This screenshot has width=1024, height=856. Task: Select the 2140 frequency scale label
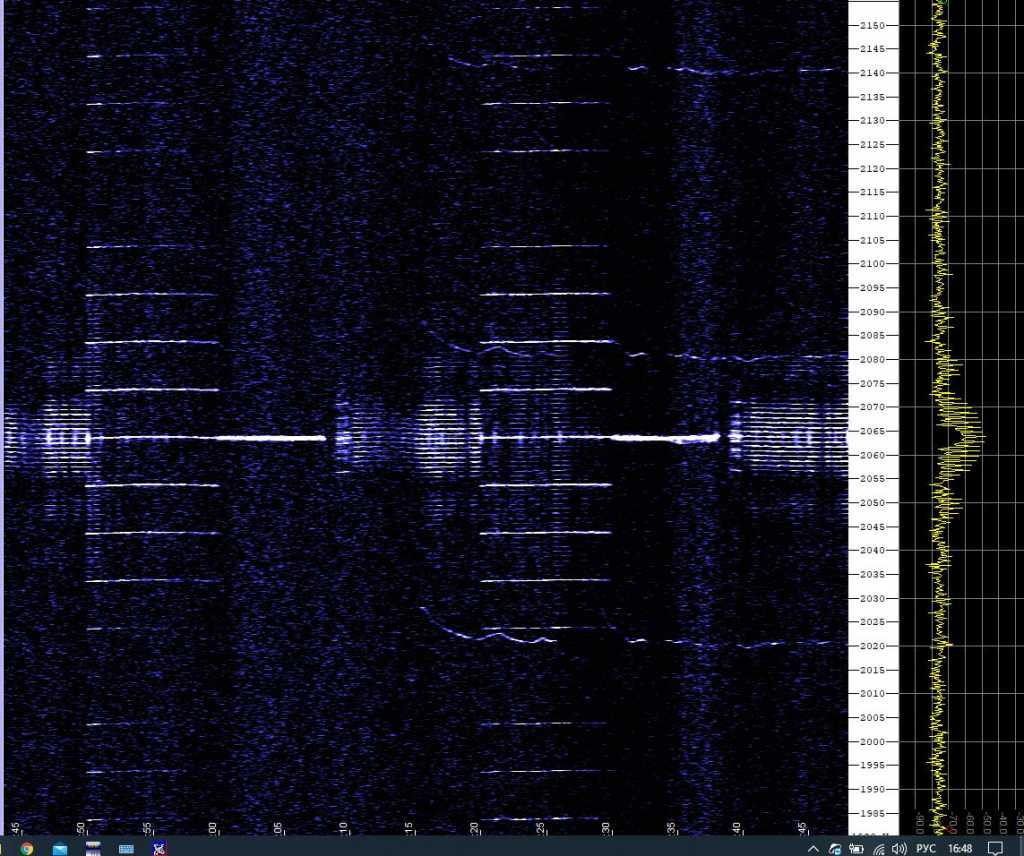(872, 73)
